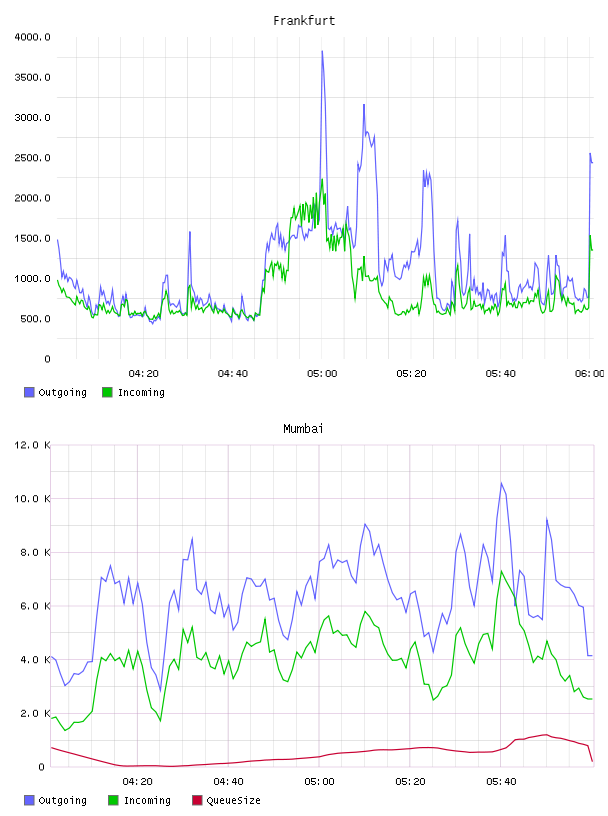Click the Mumbai y-axis label 2.0 K
This screenshot has width=608, height=816.
point(35,713)
